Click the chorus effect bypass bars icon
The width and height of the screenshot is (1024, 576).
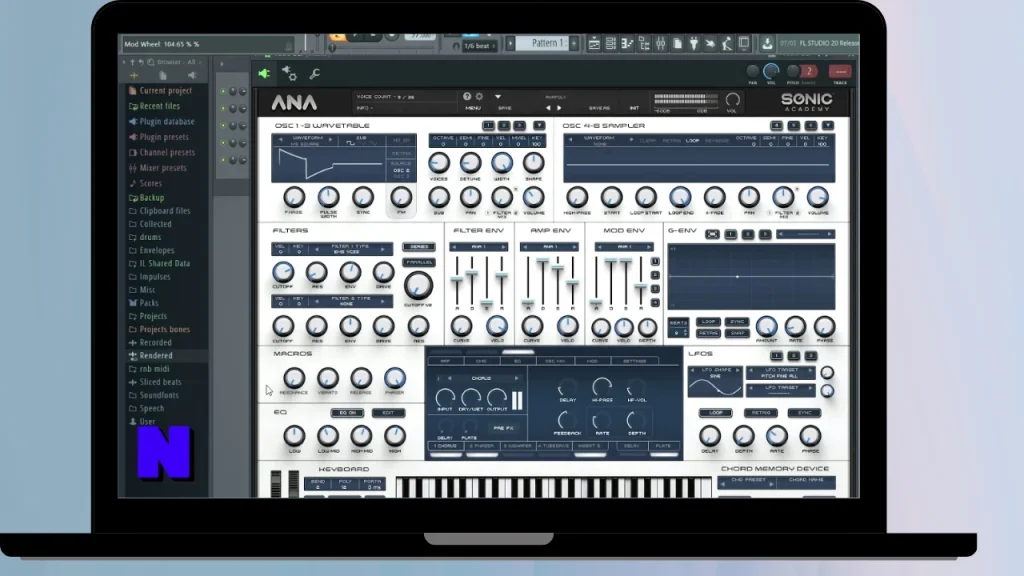(517, 400)
